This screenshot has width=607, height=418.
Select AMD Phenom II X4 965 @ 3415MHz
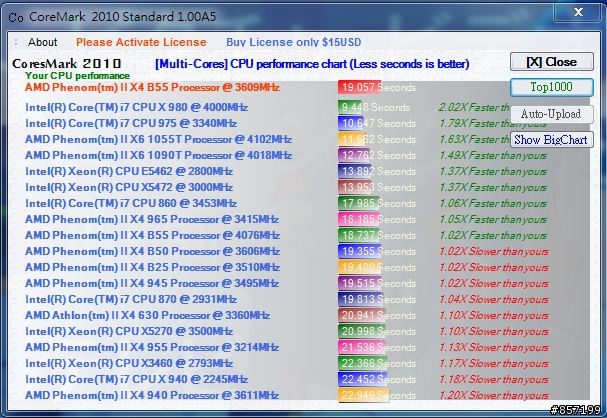pos(152,219)
